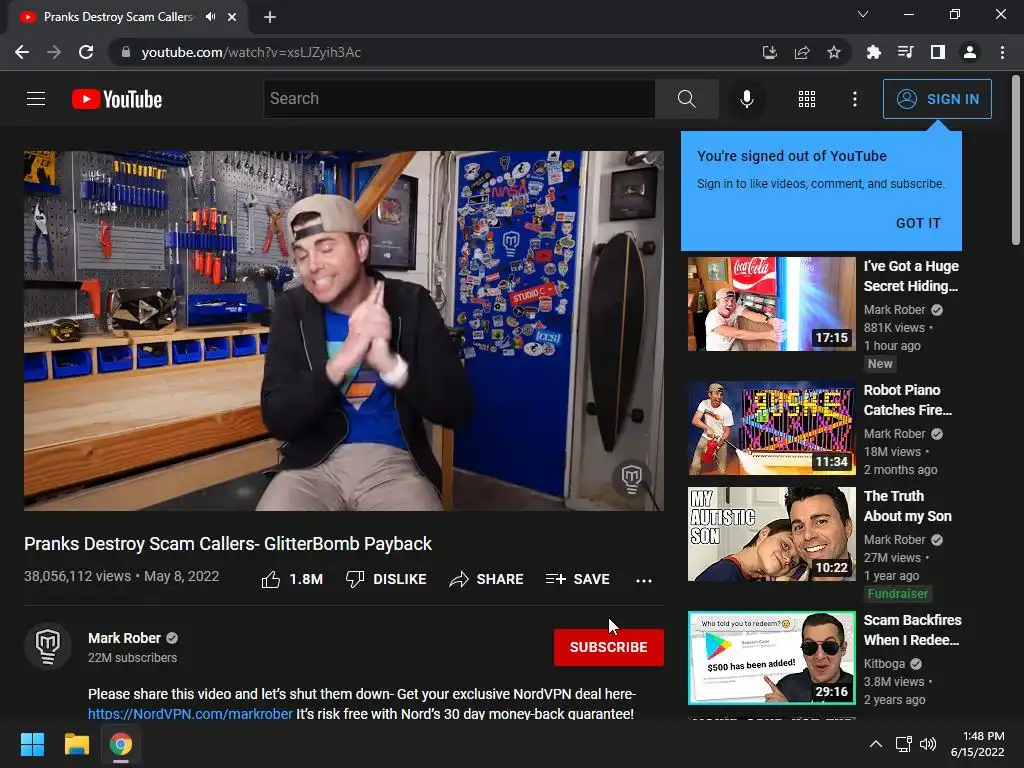
Task: Open the YouTube apps grid icon
Action: [x=807, y=99]
